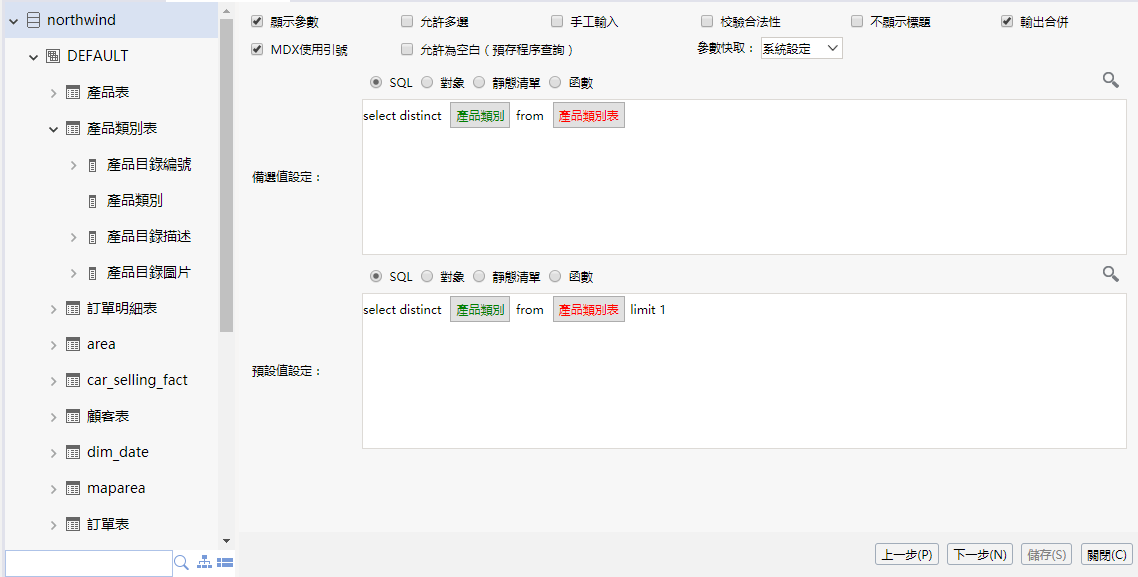Expand the 產品表 table node
1138x577 pixels.
coord(53,93)
